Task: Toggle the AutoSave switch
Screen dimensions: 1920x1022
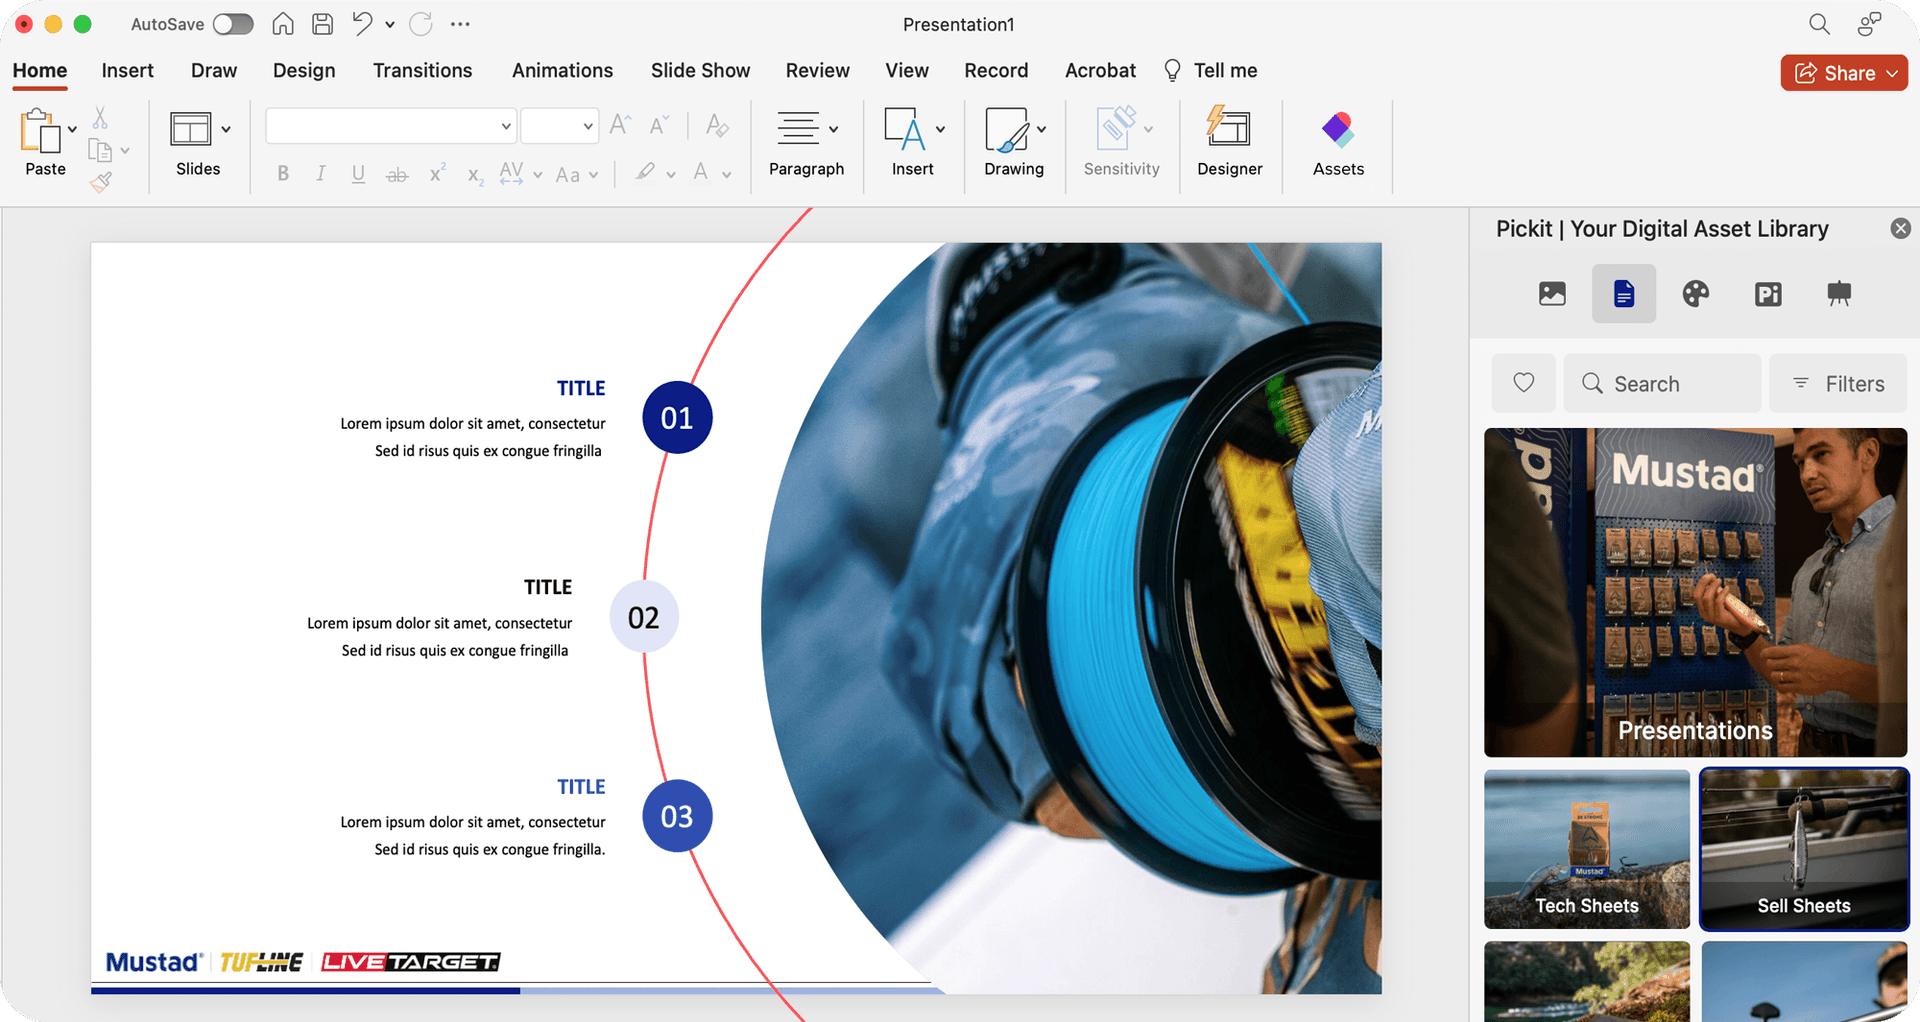Action: 233,24
